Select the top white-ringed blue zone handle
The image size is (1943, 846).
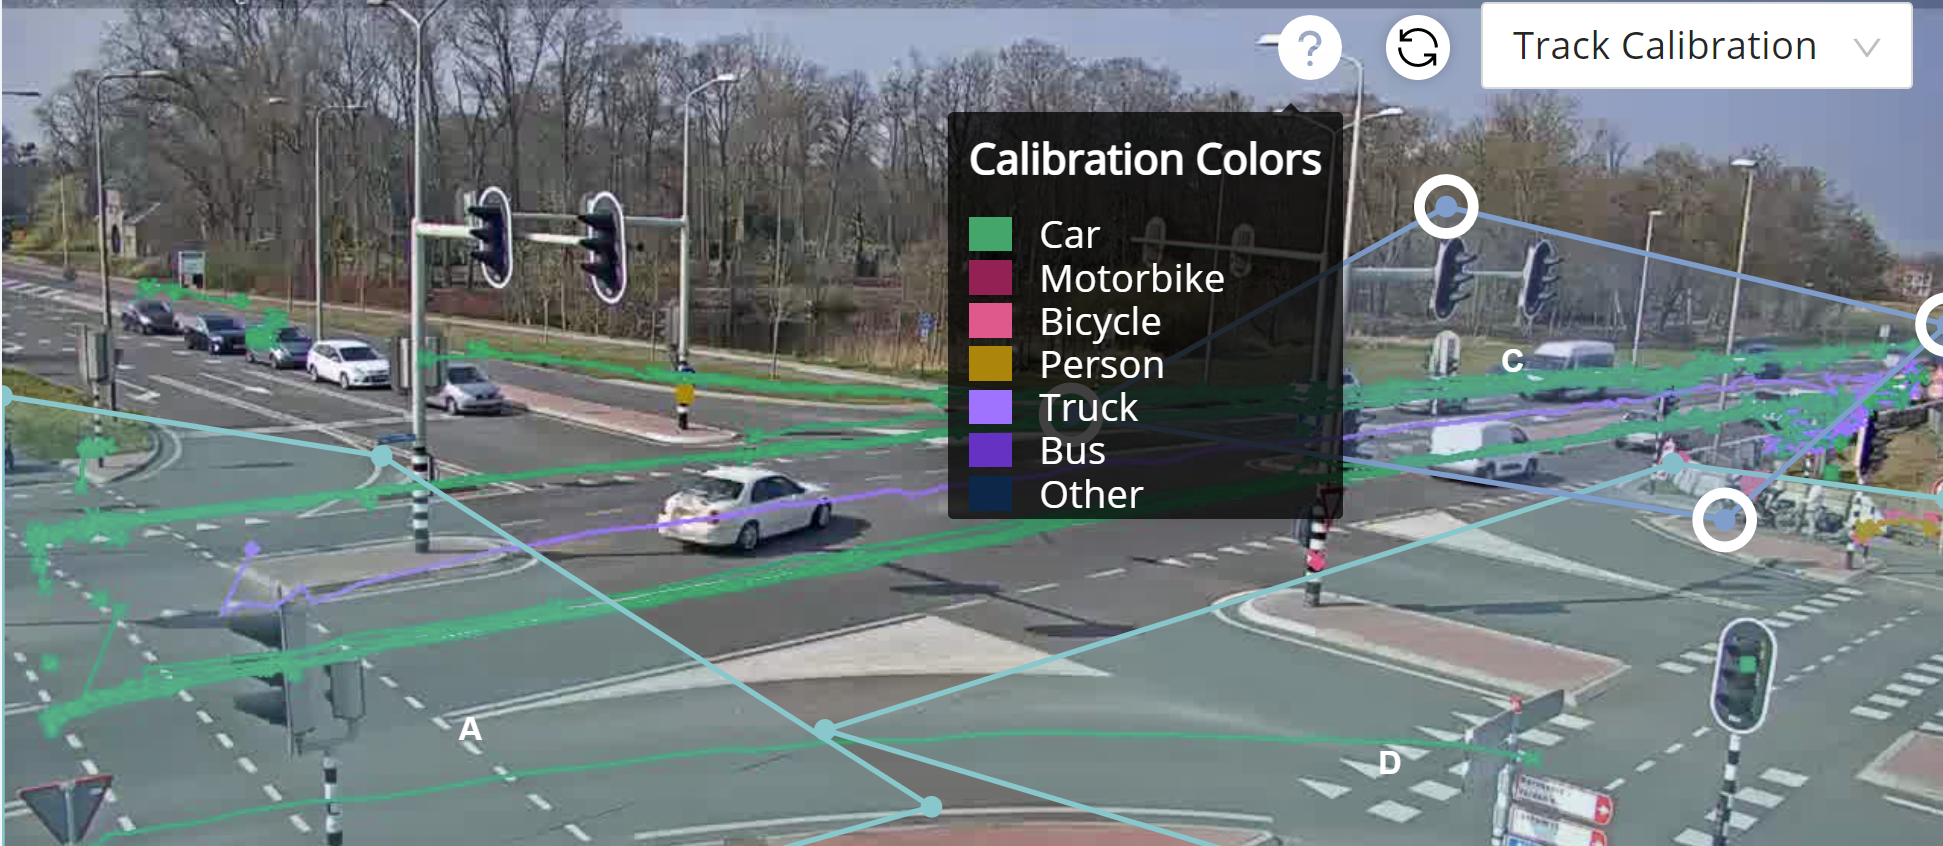1446,207
